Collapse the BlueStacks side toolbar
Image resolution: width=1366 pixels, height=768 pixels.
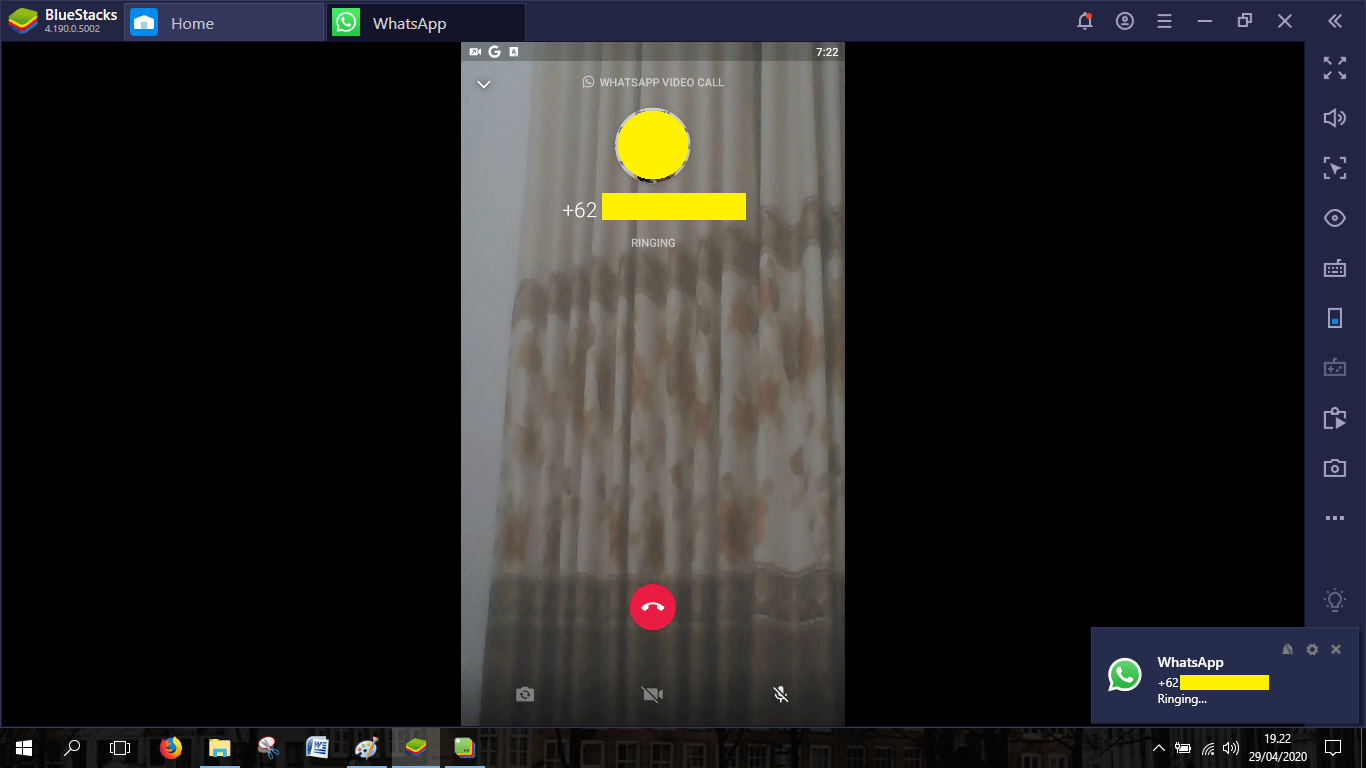(x=1335, y=21)
